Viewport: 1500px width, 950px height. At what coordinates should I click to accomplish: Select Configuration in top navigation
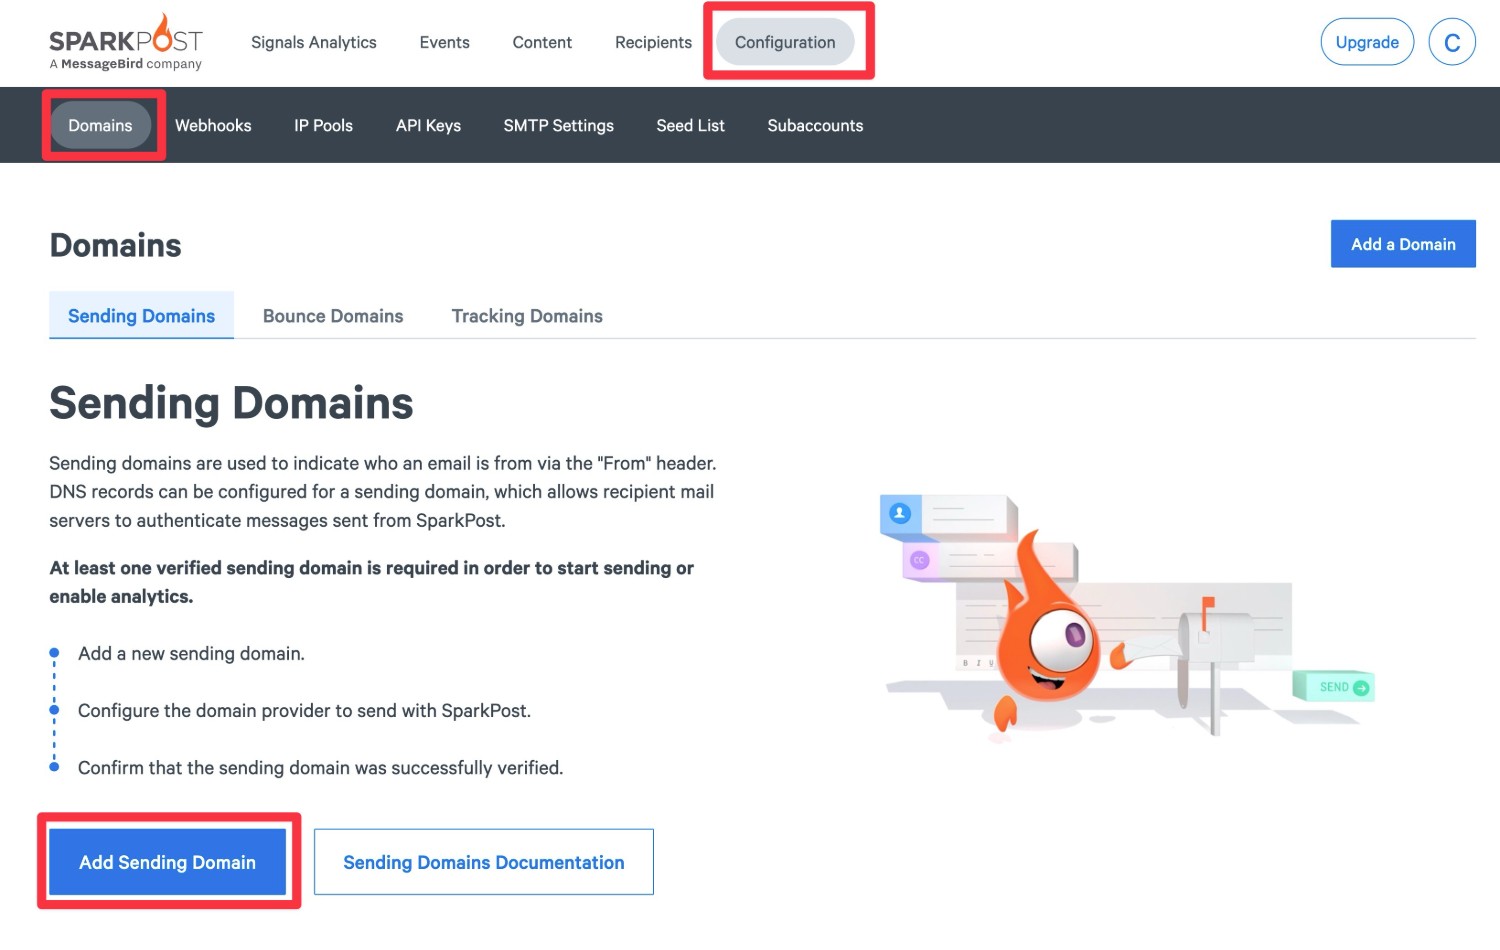pos(785,42)
